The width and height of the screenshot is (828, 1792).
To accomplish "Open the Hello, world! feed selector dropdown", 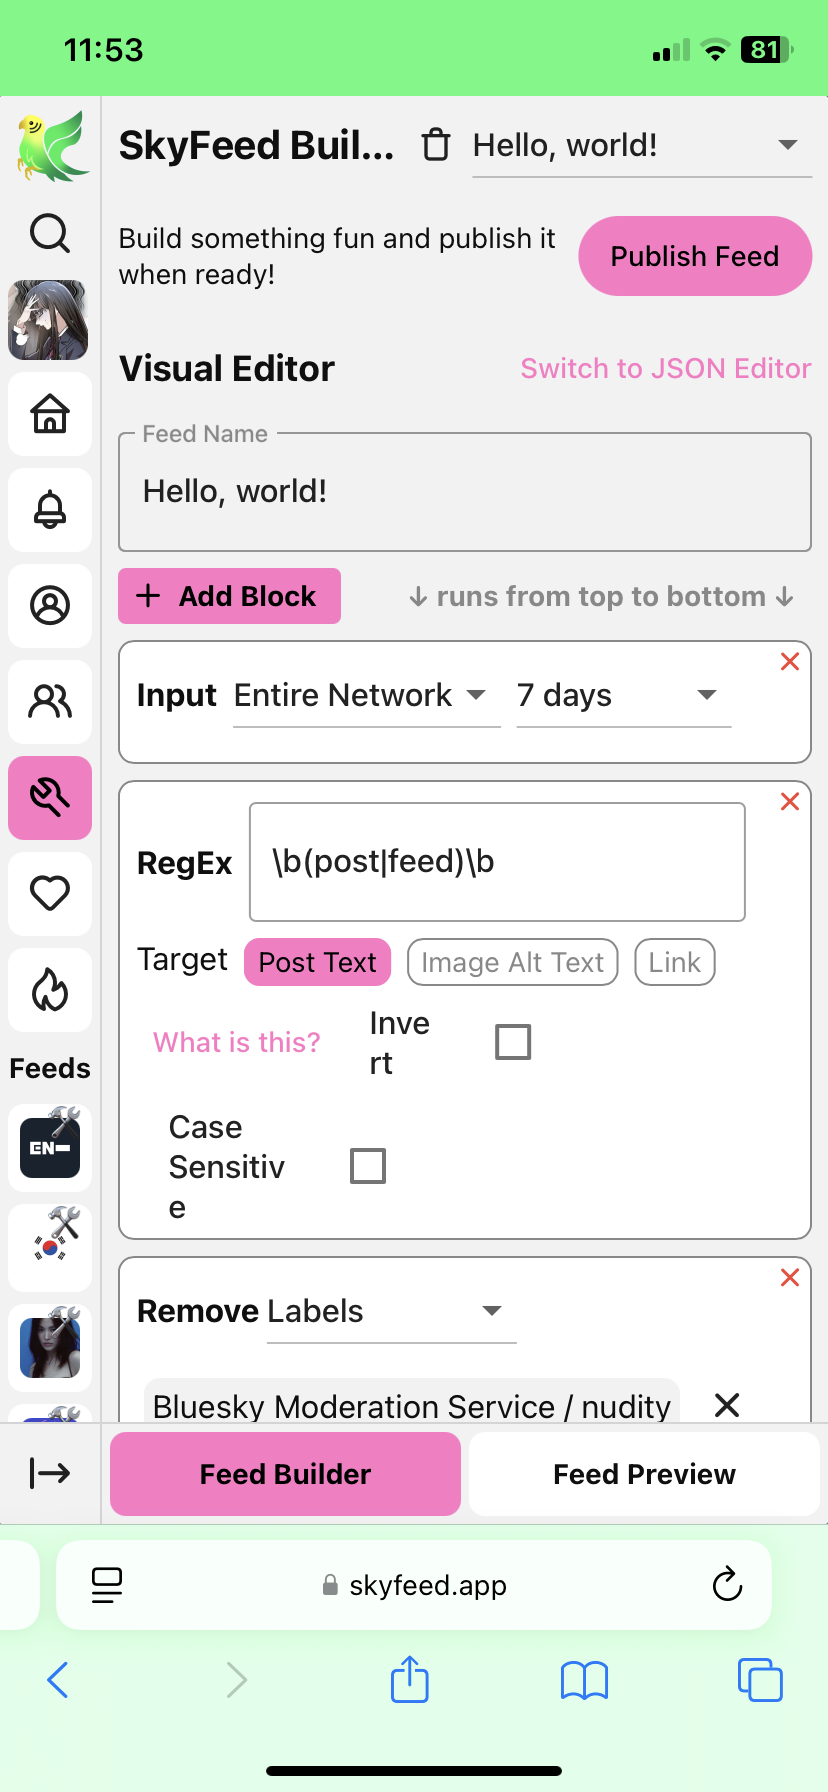I will (641, 146).
